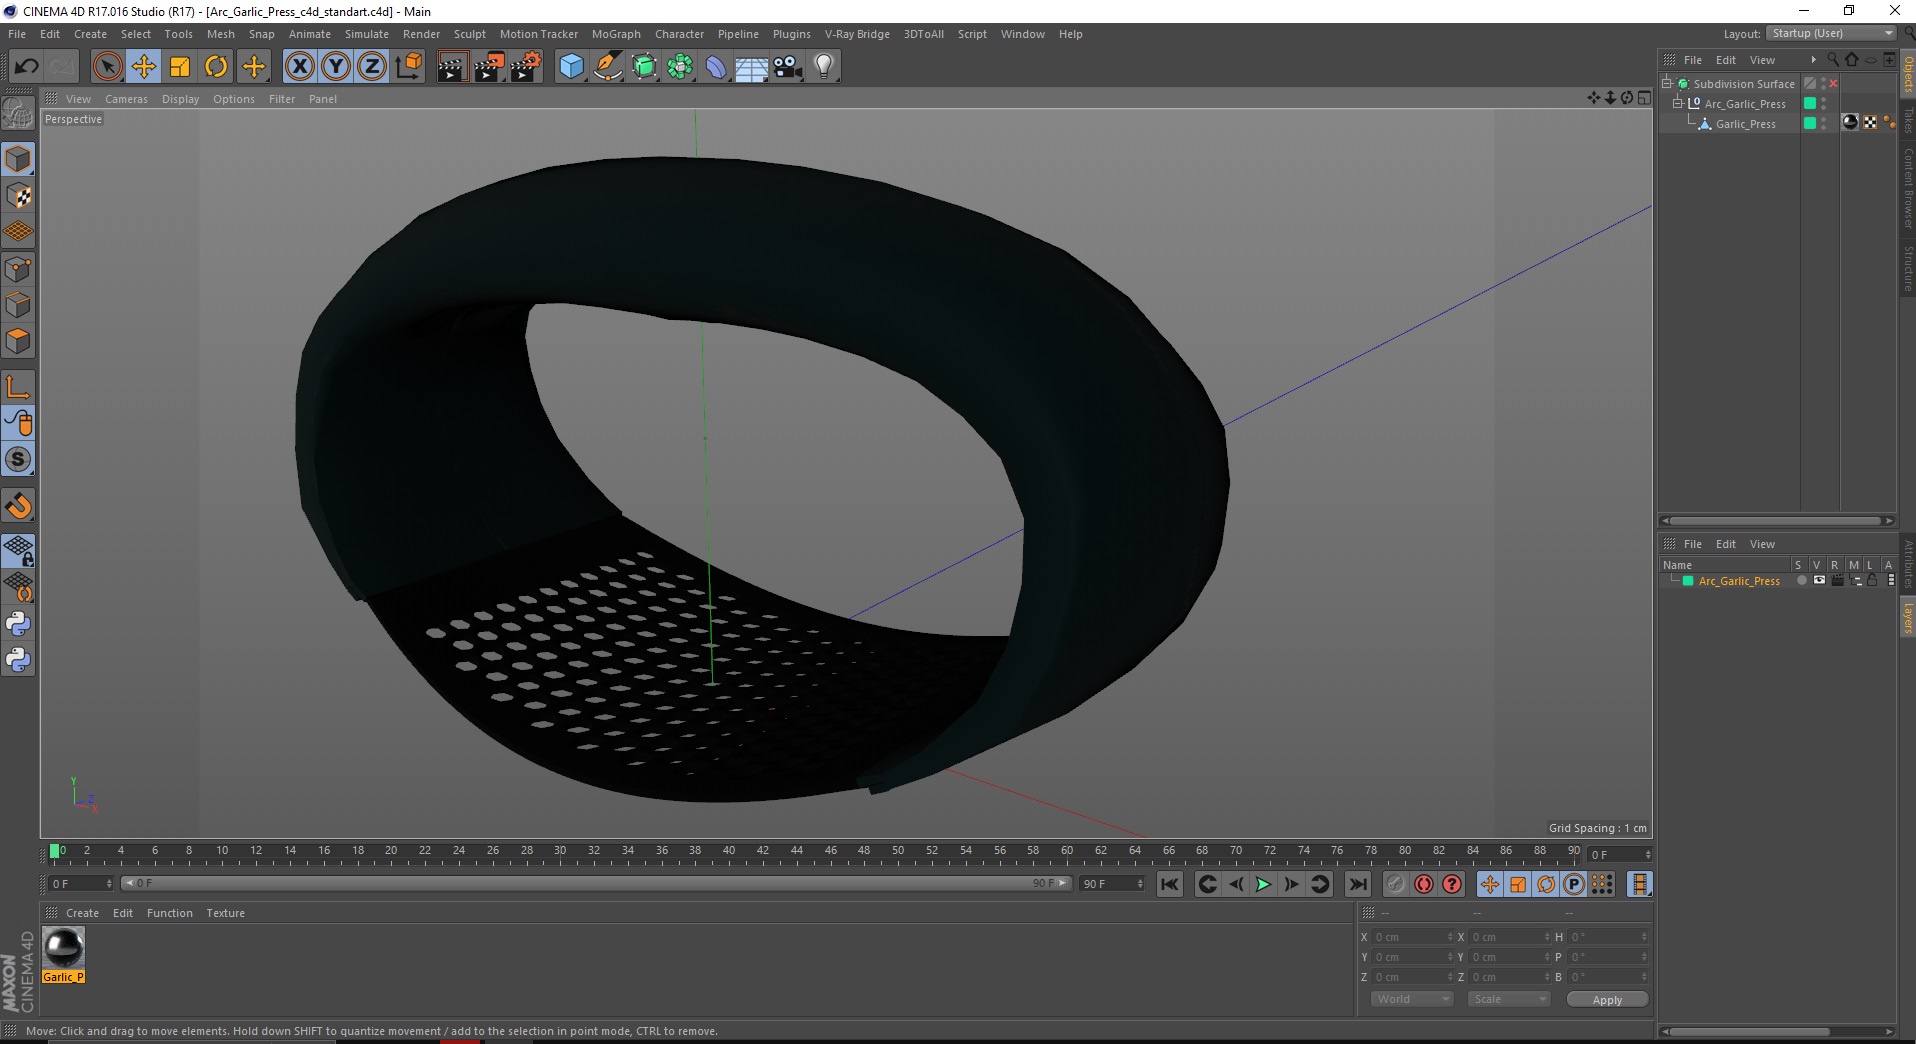Viewport: 1916px width, 1044px height.
Task: Select the Garlic_P material thumbnail
Action: (x=64, y=947)
